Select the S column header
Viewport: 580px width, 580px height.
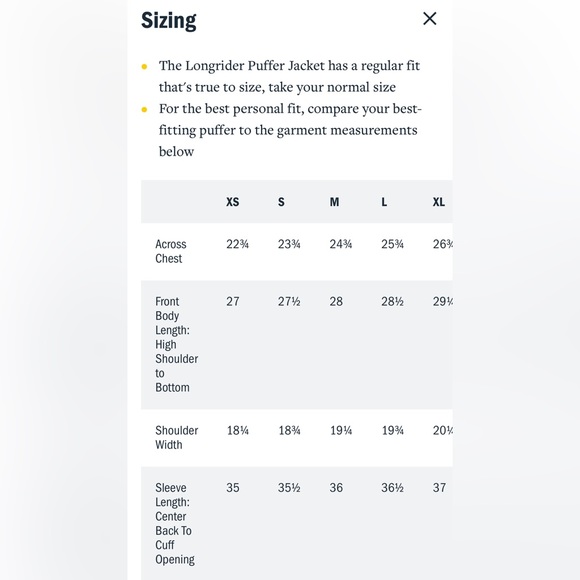point(281,202)
